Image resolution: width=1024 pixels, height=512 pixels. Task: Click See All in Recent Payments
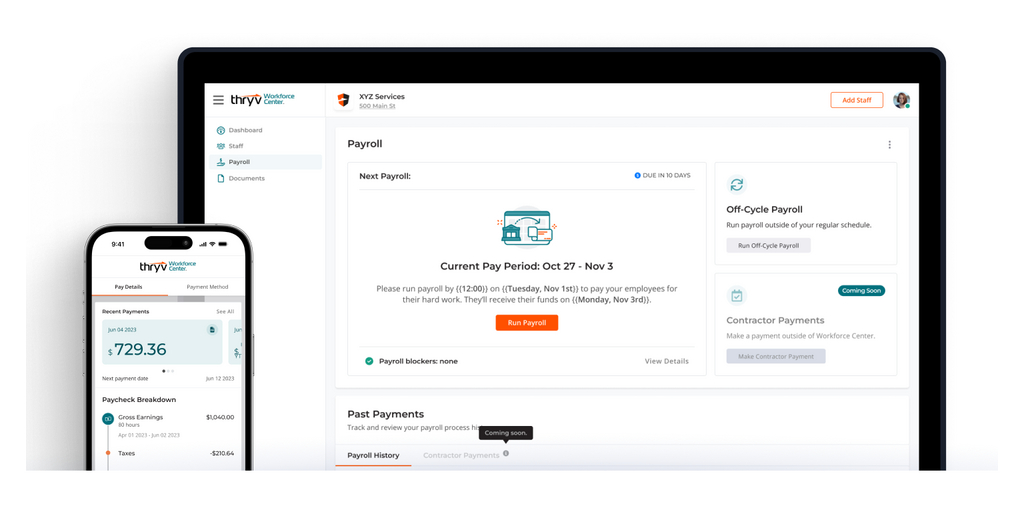click(225, 312)
